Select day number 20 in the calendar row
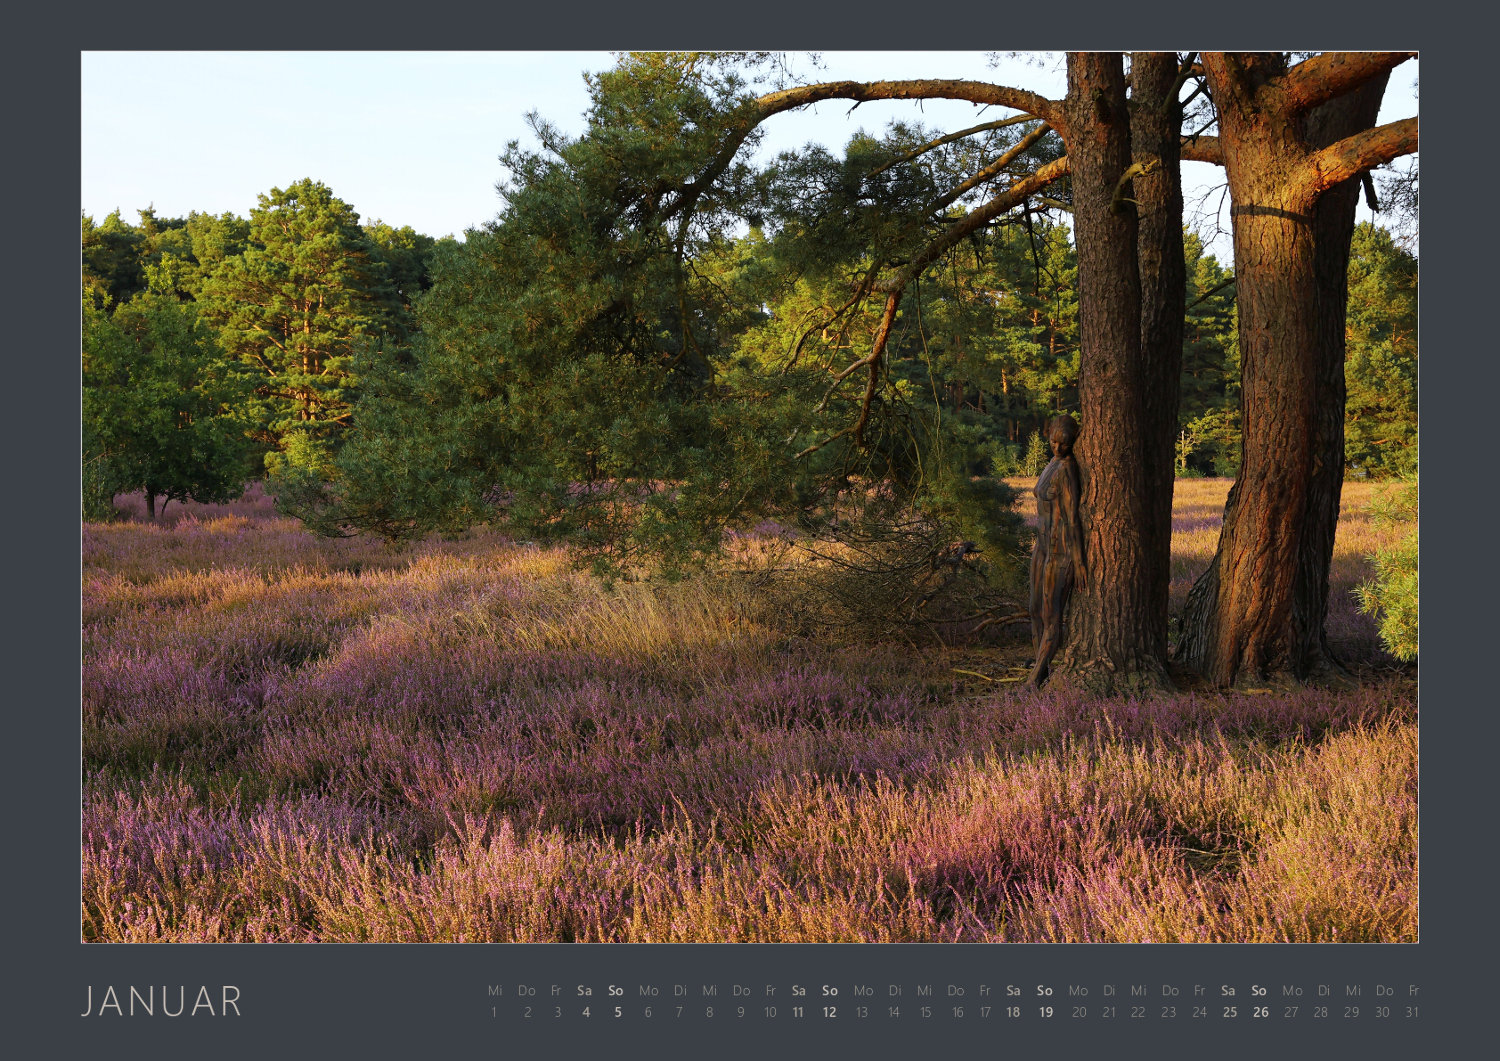Image resolution: width=1500 pixels, height=1061 pixels. coord(1078,1012)
